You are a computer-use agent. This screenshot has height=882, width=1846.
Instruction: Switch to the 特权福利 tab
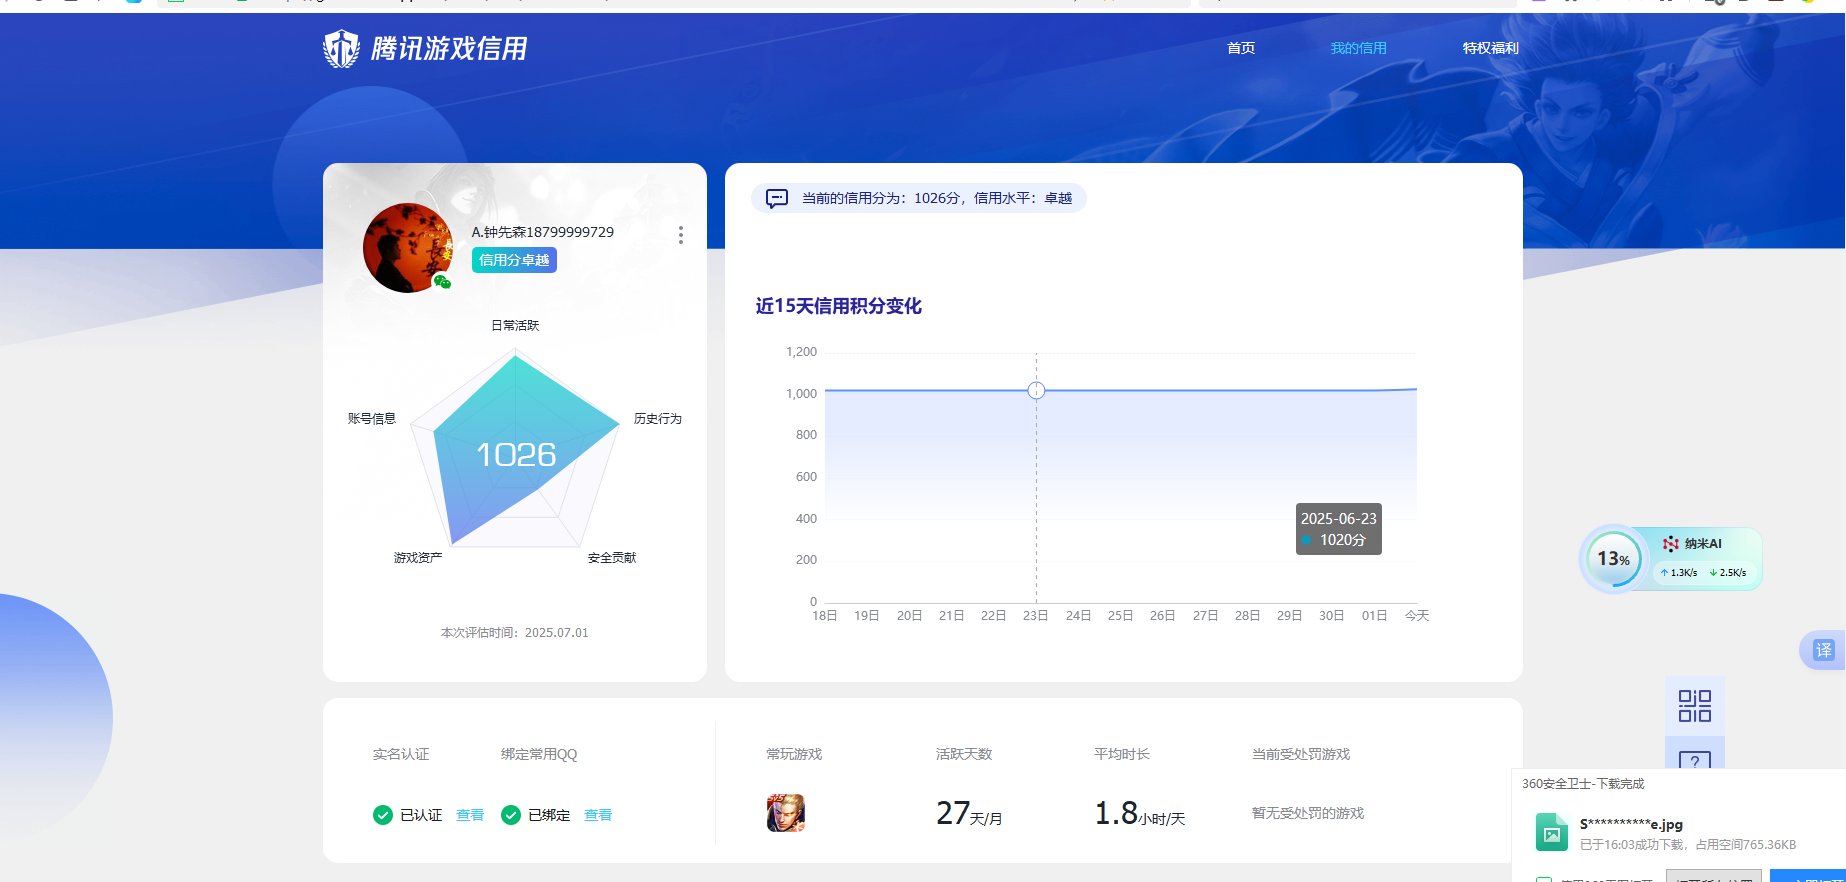coord(1490,48)
